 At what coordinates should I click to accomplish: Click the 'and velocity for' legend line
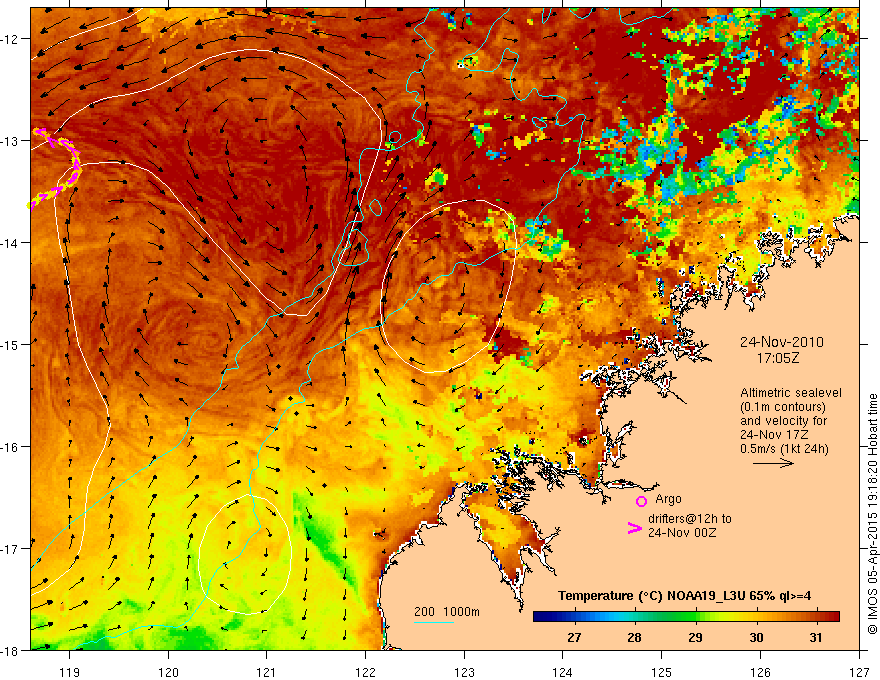point(783,421)
